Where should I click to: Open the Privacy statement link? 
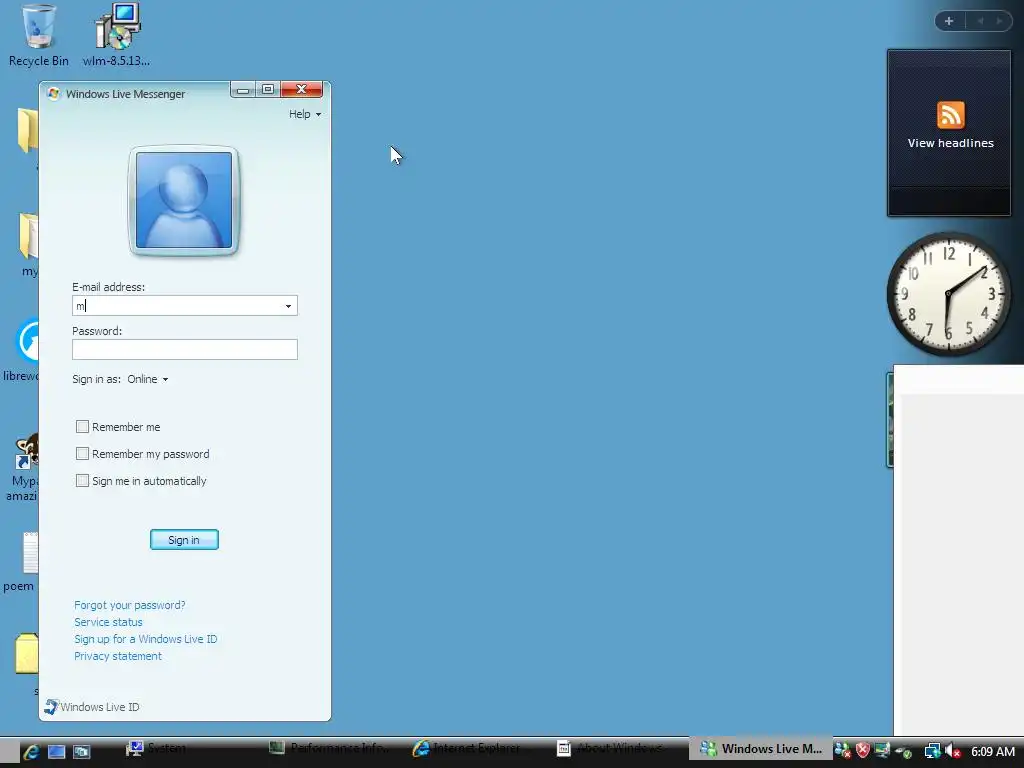click(x=118, y=656)
